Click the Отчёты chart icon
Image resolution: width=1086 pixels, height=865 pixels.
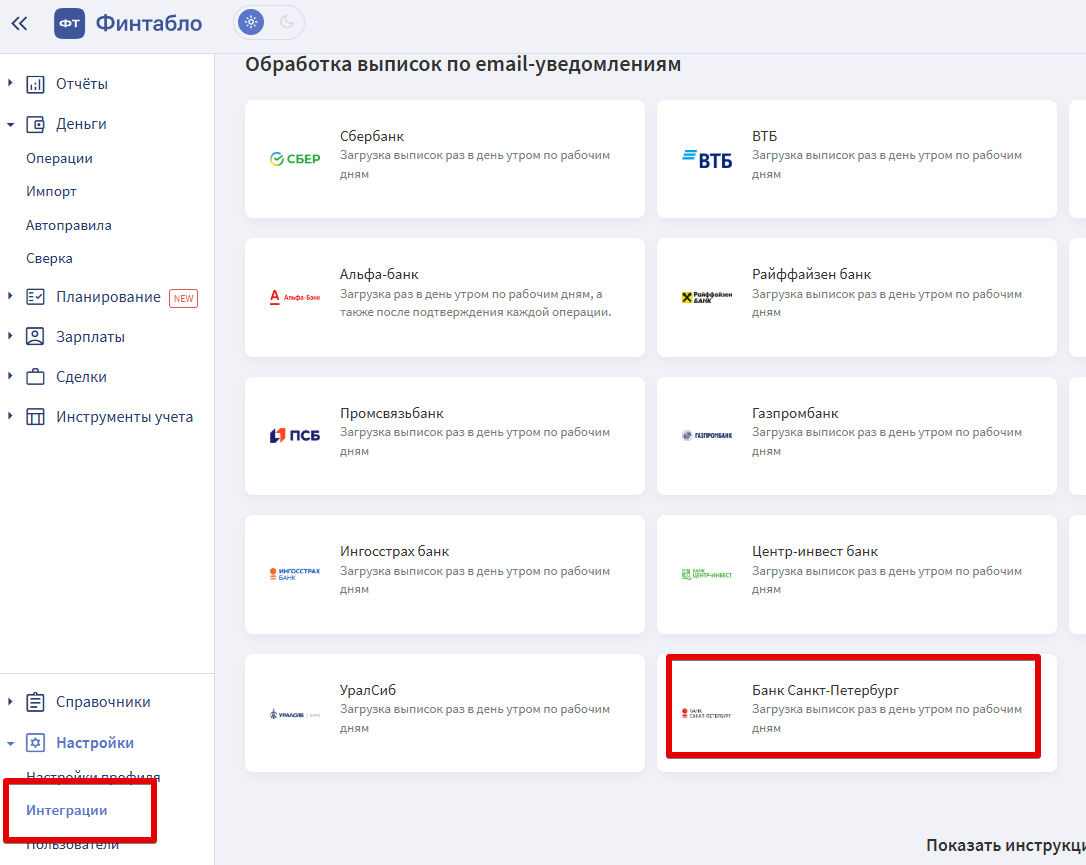click(x=35, y=84)
